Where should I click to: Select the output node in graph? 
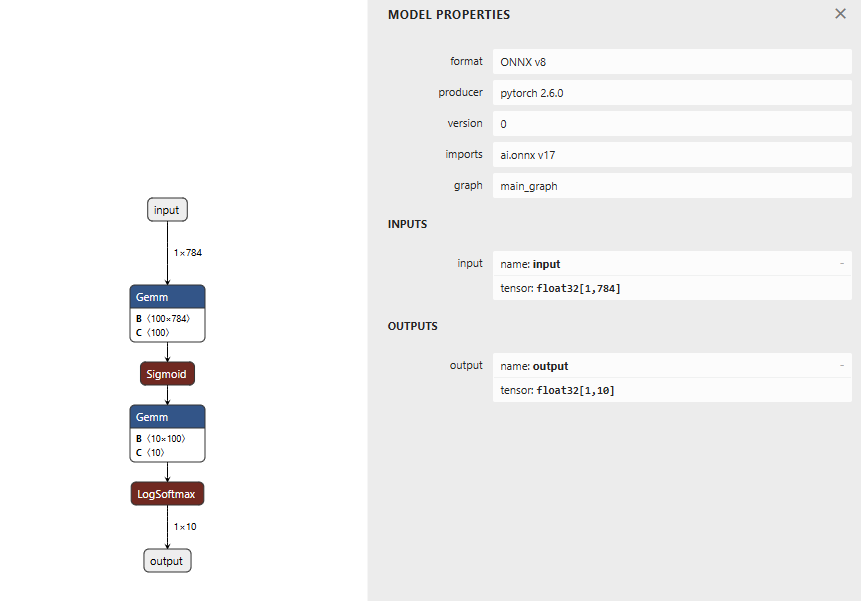pyautogui.click(x=167, y=561)
